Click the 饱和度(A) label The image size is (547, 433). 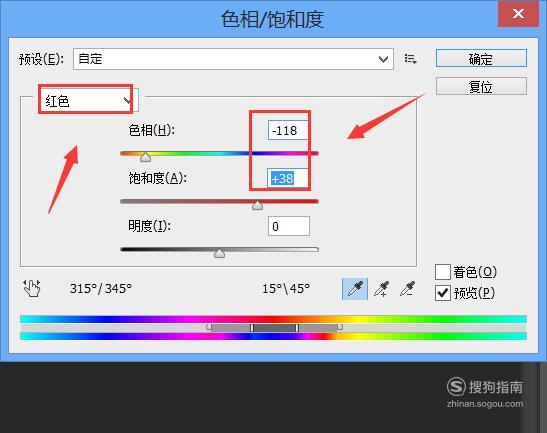pos(157,178)
